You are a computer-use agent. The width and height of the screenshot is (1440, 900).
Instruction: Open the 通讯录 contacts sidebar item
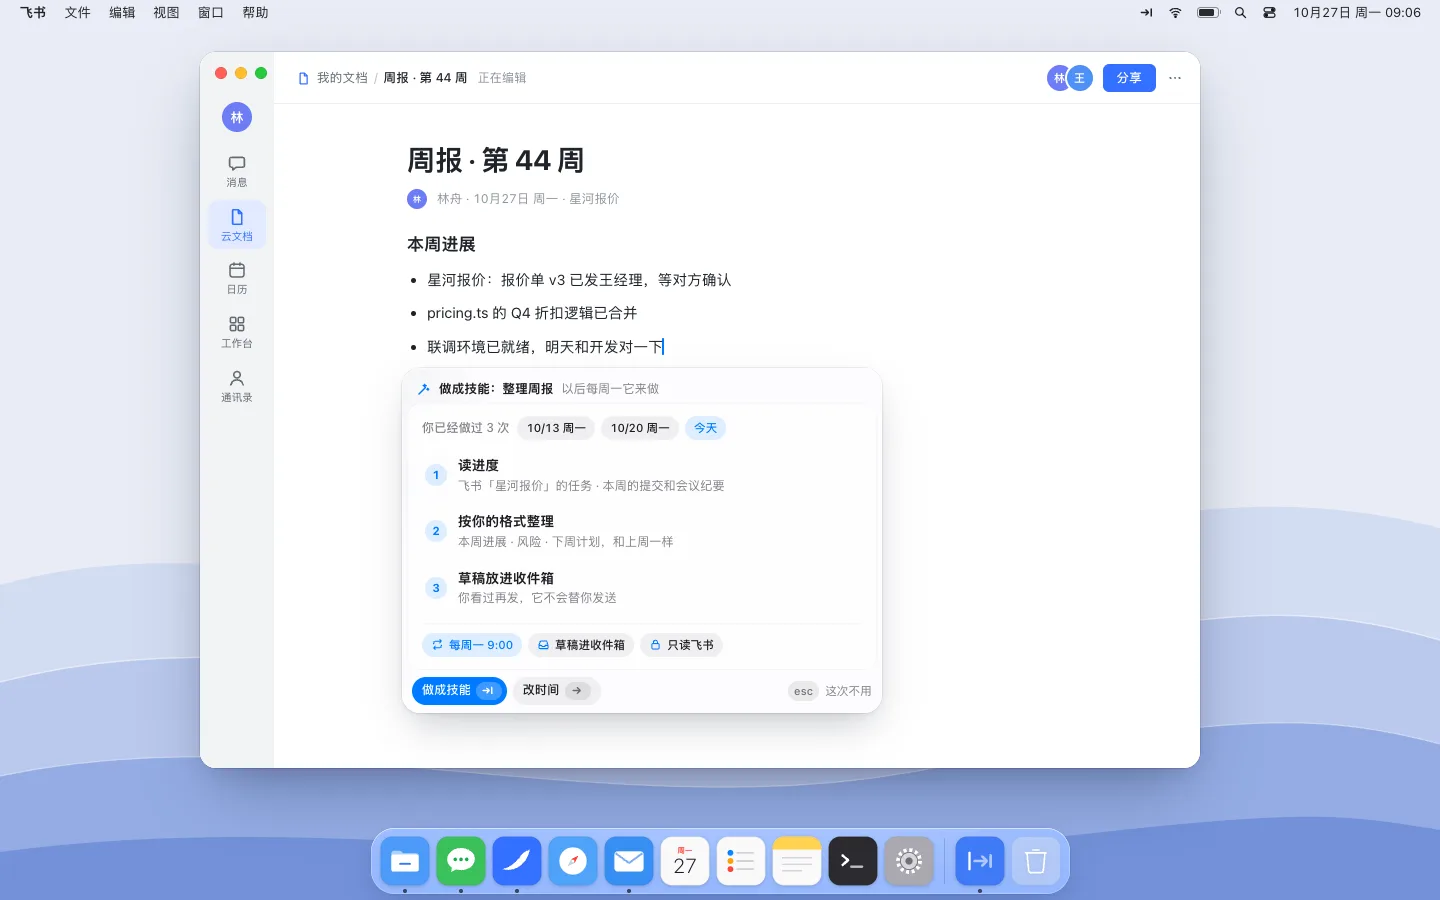tap(237, 386)
